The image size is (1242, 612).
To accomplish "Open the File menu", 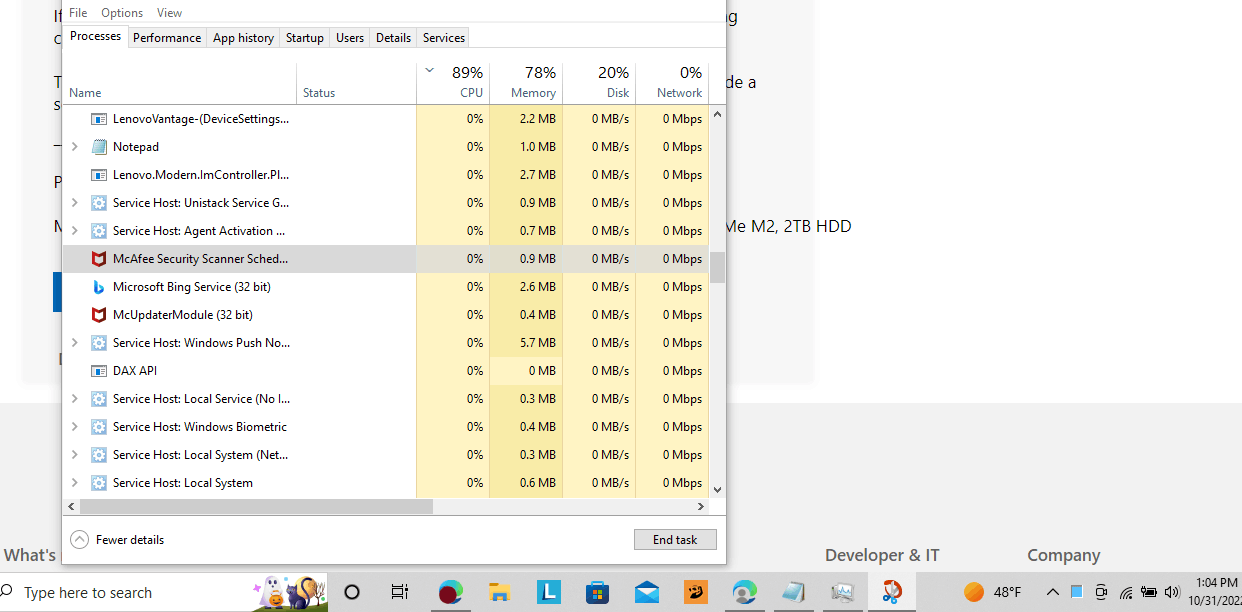I will (x=78, y=13).
